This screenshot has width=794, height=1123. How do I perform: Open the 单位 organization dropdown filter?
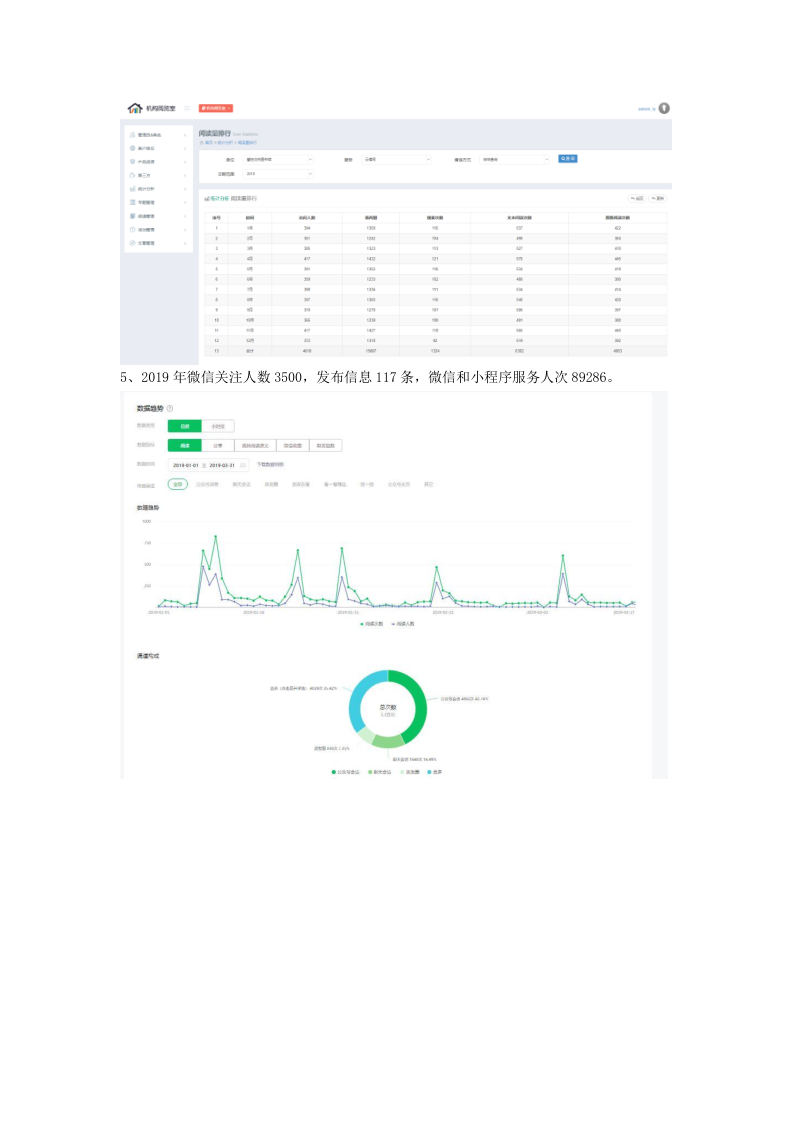coord(278,160)
